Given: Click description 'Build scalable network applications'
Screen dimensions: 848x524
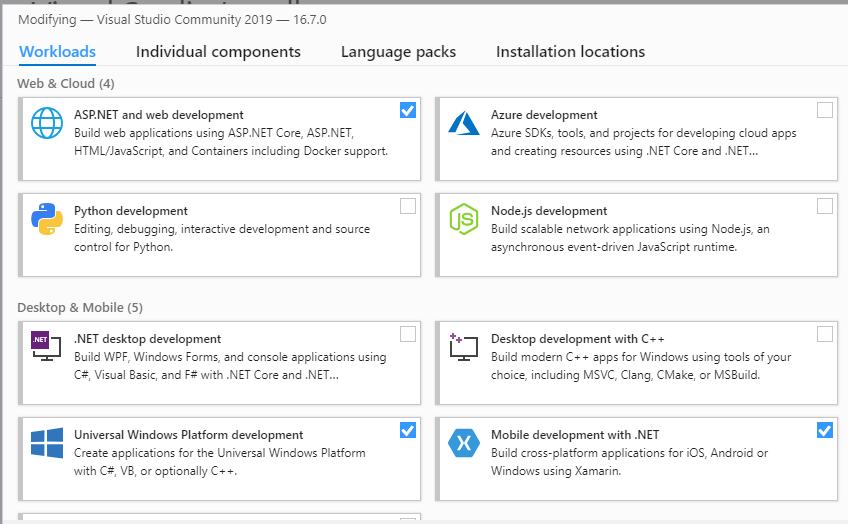Looking at the screenshot, I should coord(630,238).
